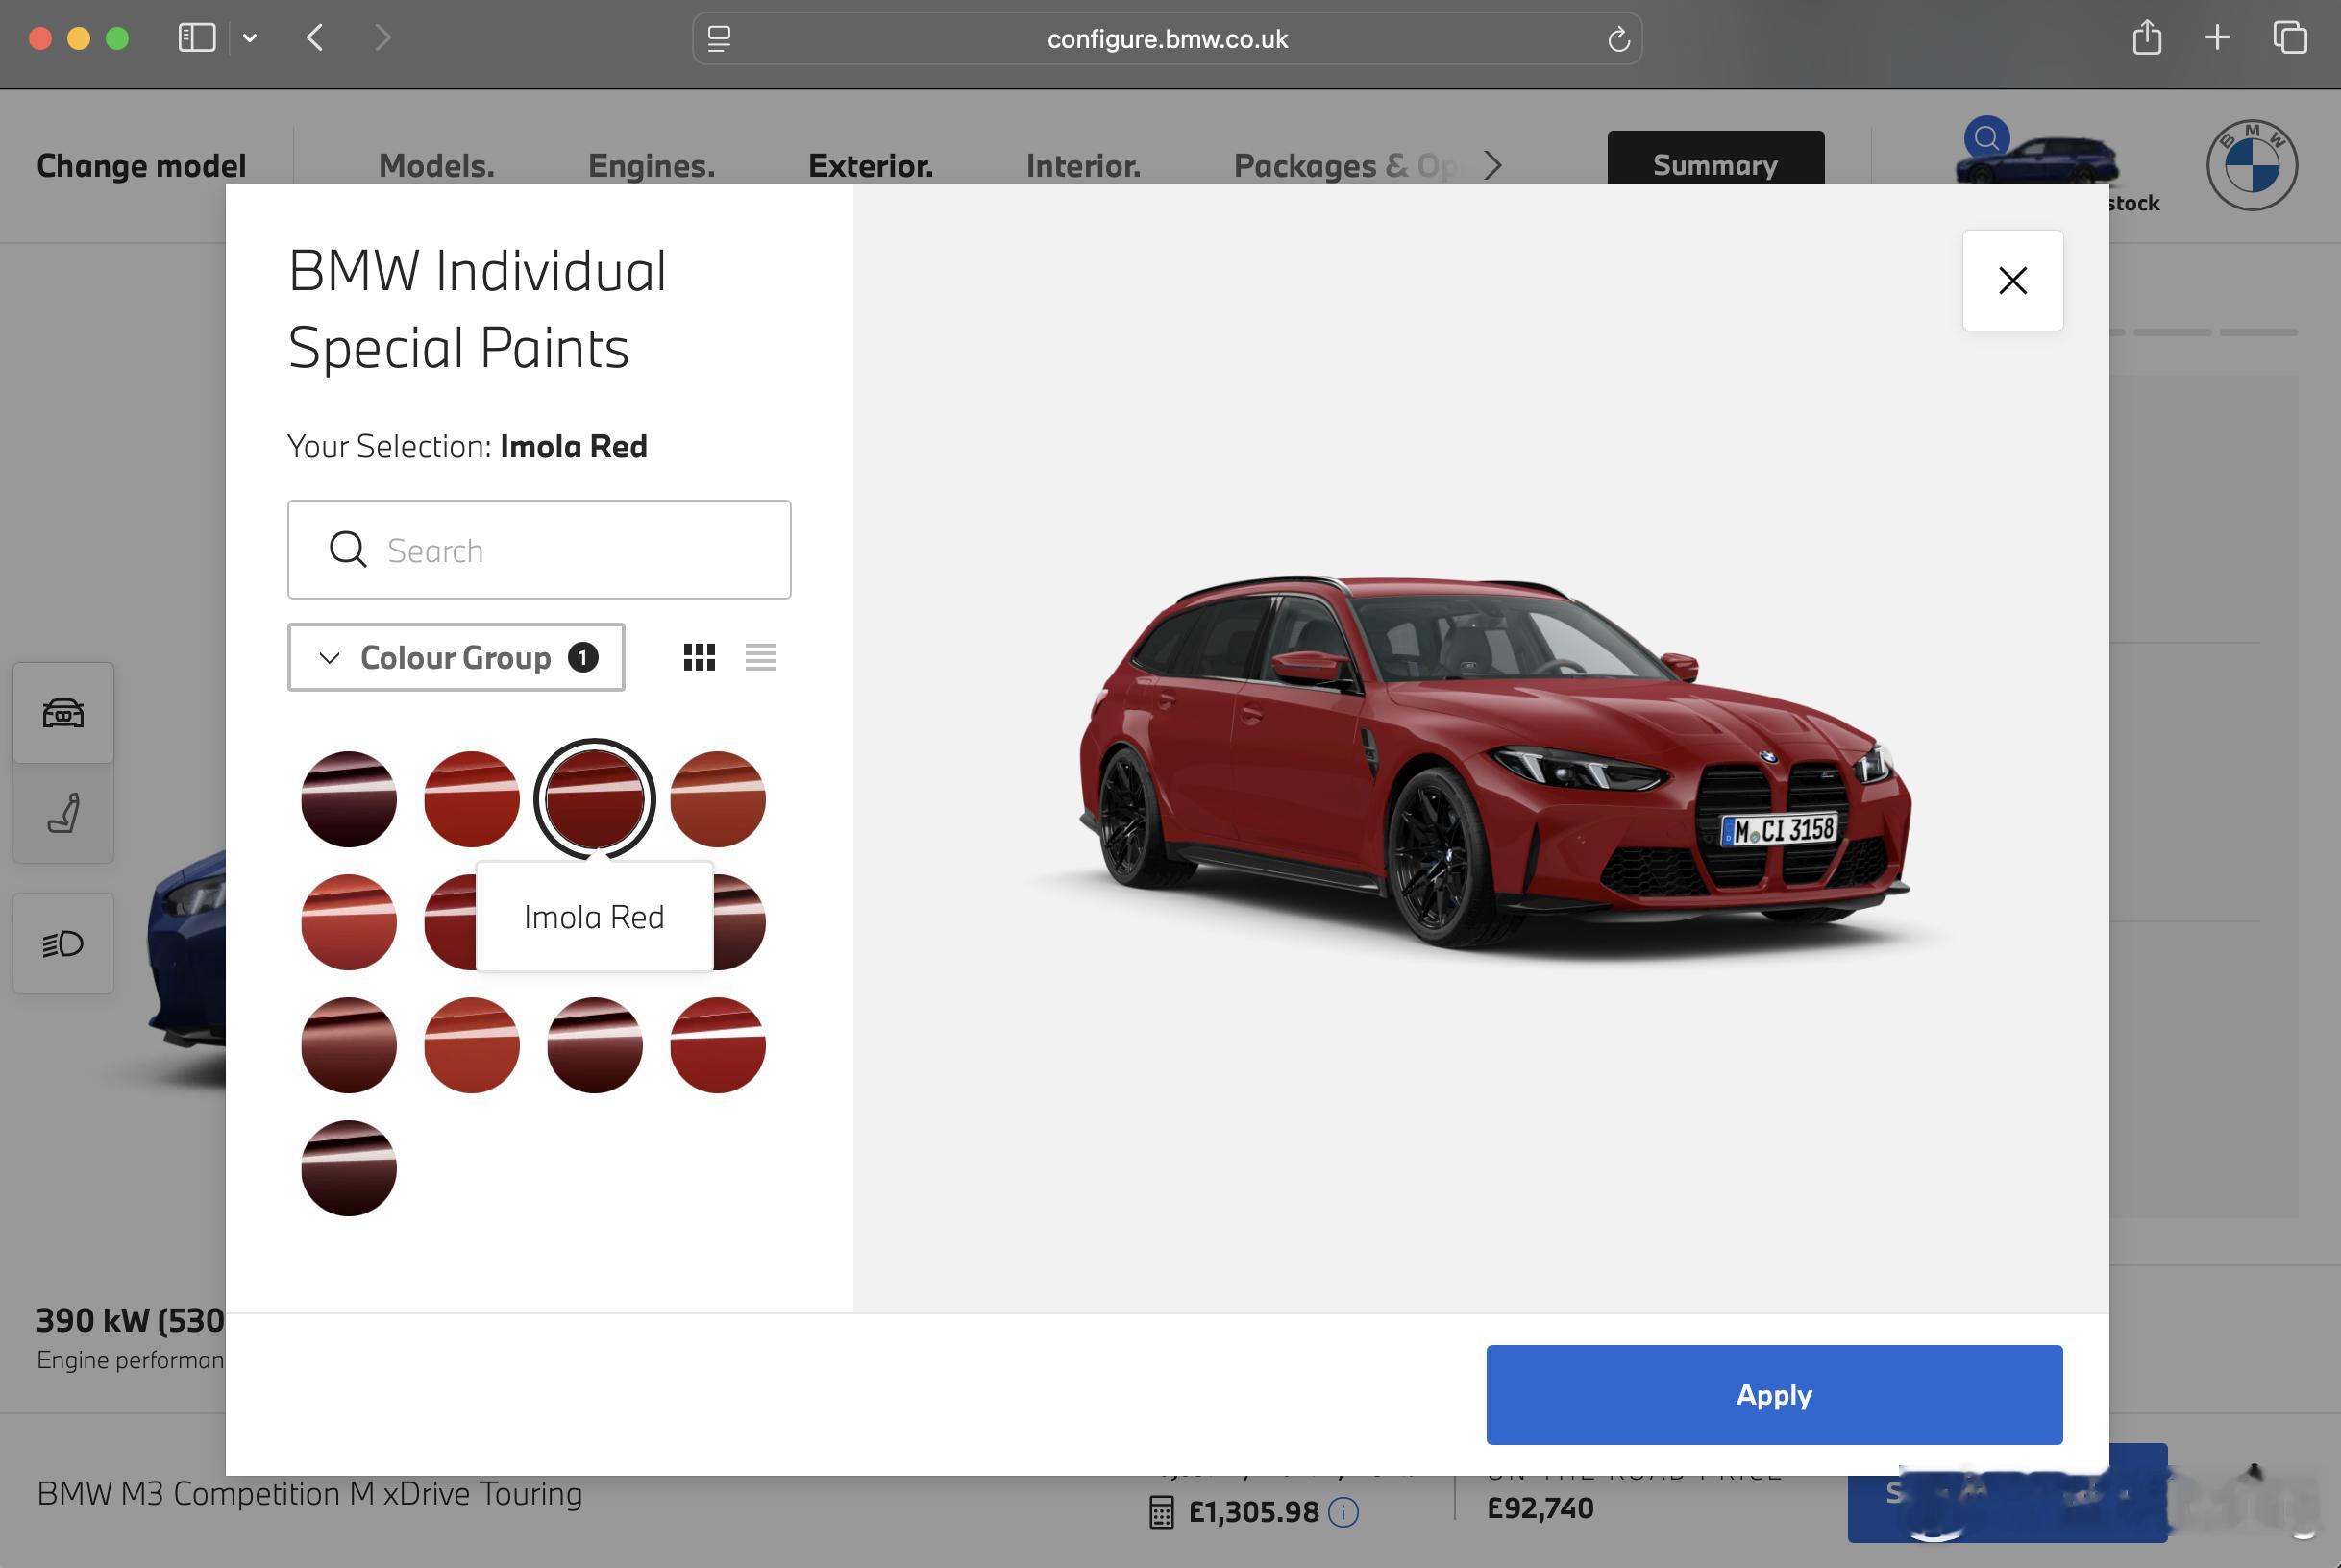This screenshot has width=2341, height=1568.
Task: Open the sidebar options dropdown arrow
Action: click(x=250, y=38)
